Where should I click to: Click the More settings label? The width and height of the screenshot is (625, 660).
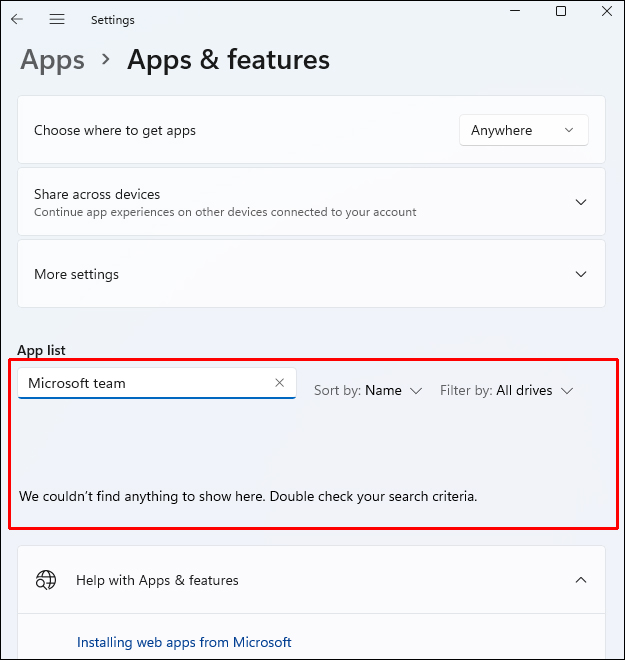(x=76, y=274)
